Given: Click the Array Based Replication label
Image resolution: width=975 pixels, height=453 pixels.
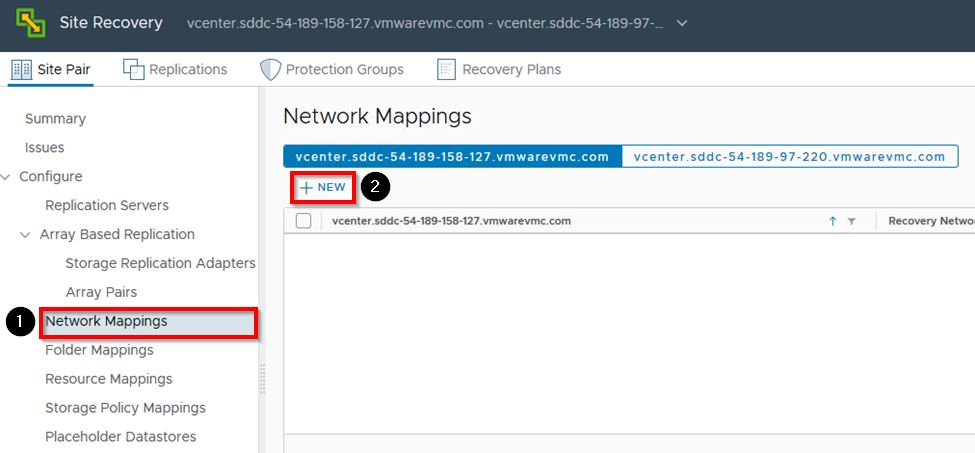Looking at the screenshot, I should click(x=117, y=234).
